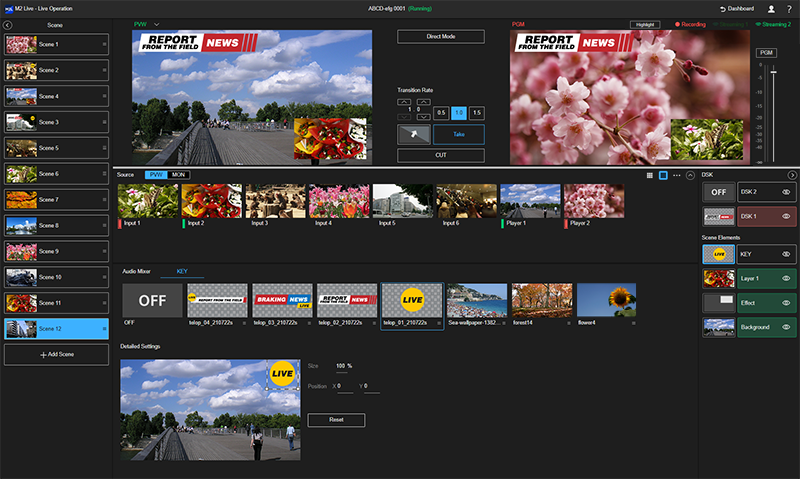Click the Streaming 2 status indicator
Viewport: 800px width, 479px height.
click(773, 24)
